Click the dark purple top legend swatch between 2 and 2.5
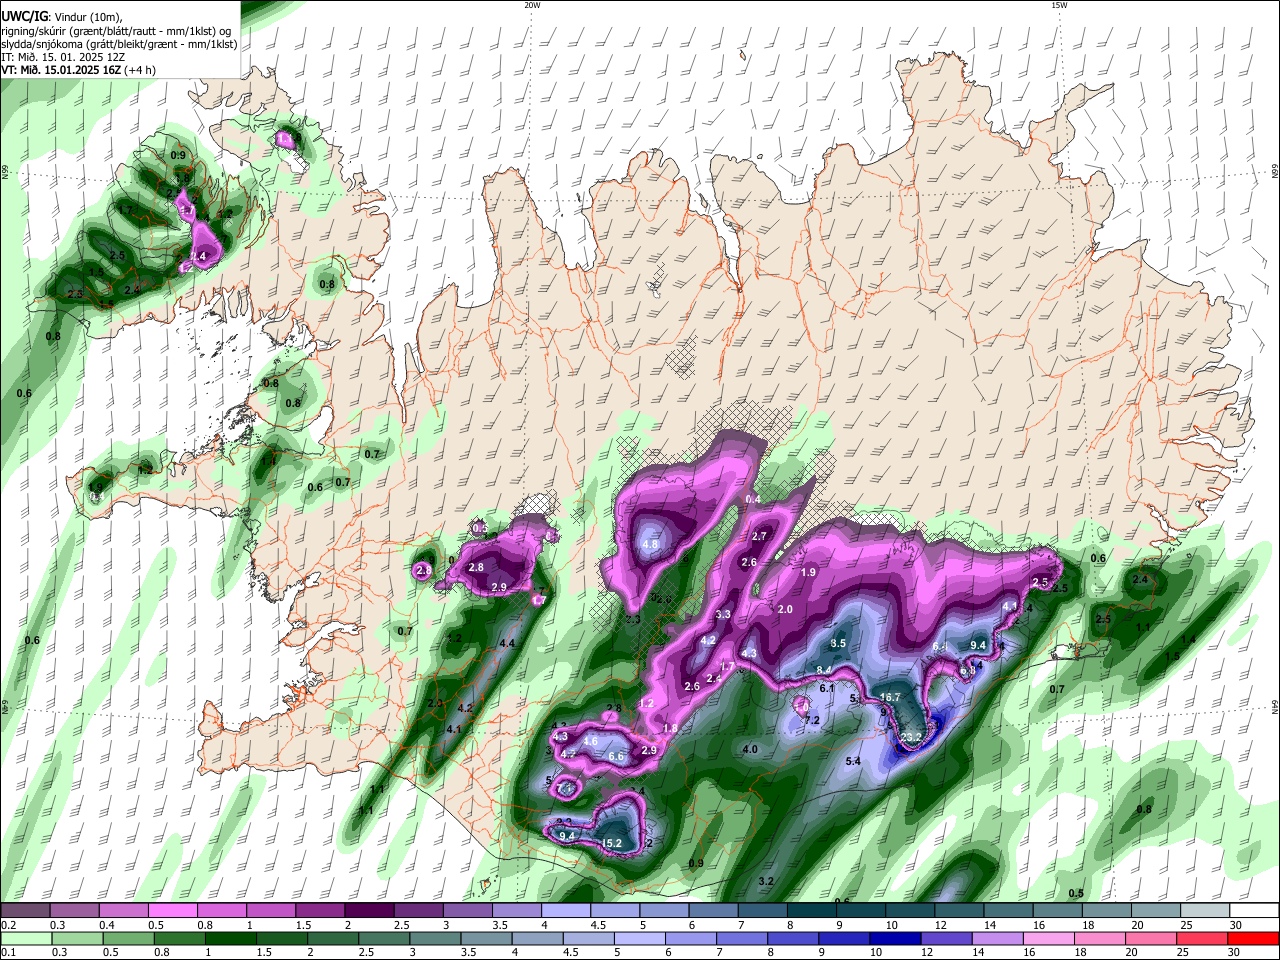The height and width of the screenshot is (960, 1280). [x=369, y=910]
